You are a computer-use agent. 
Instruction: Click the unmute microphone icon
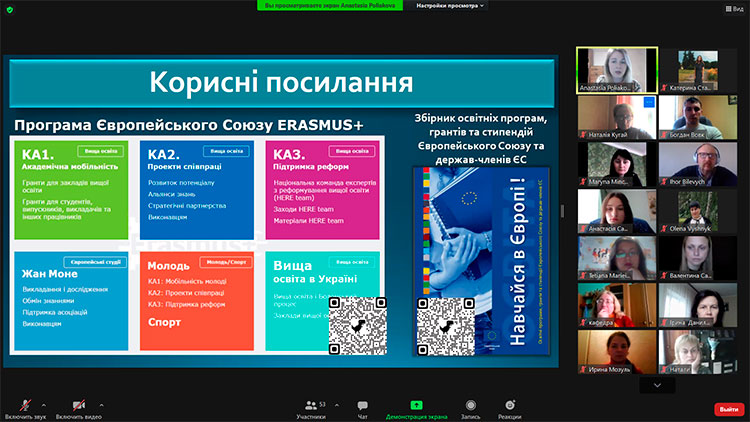click(x=25, y=405)
